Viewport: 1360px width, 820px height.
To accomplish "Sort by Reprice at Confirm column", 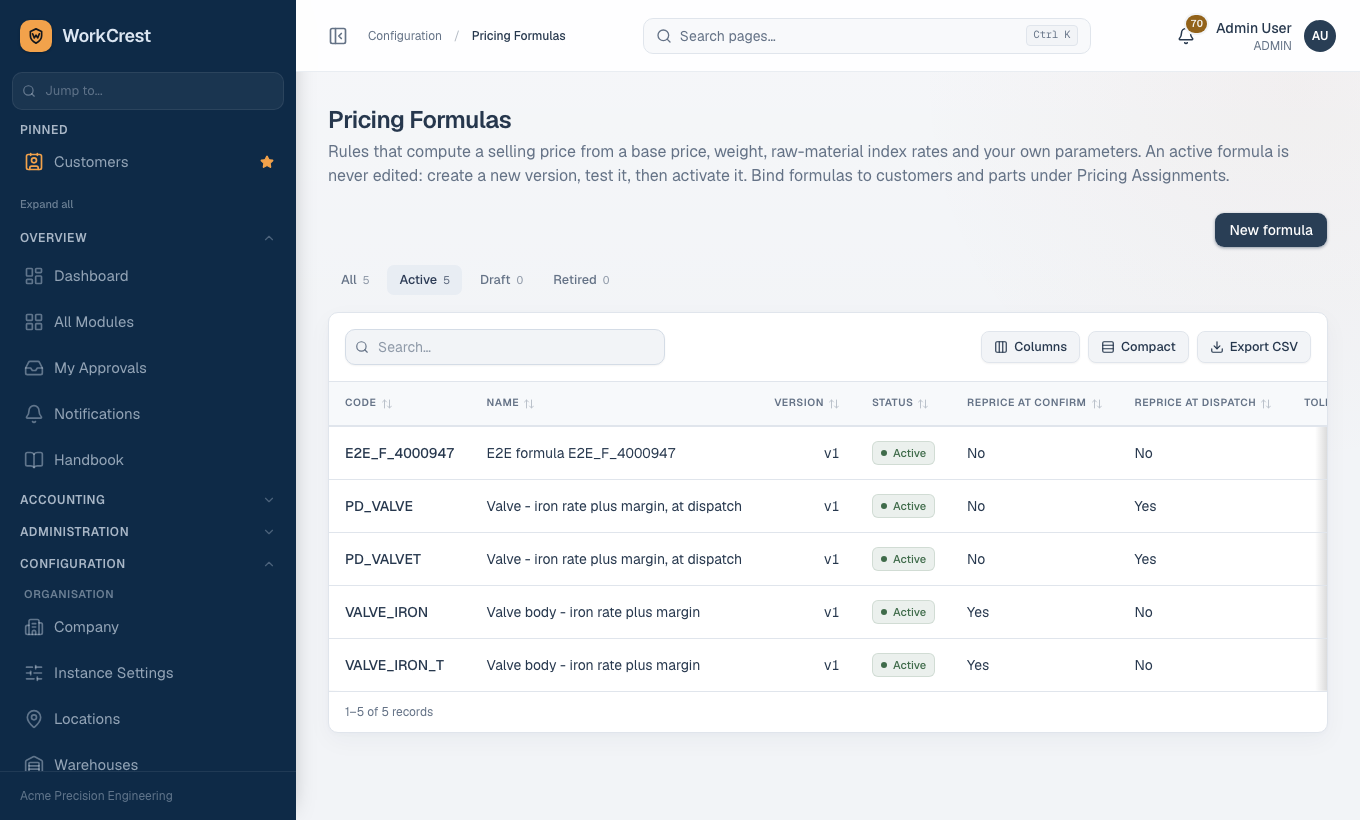I will [x=1034, y=403].
